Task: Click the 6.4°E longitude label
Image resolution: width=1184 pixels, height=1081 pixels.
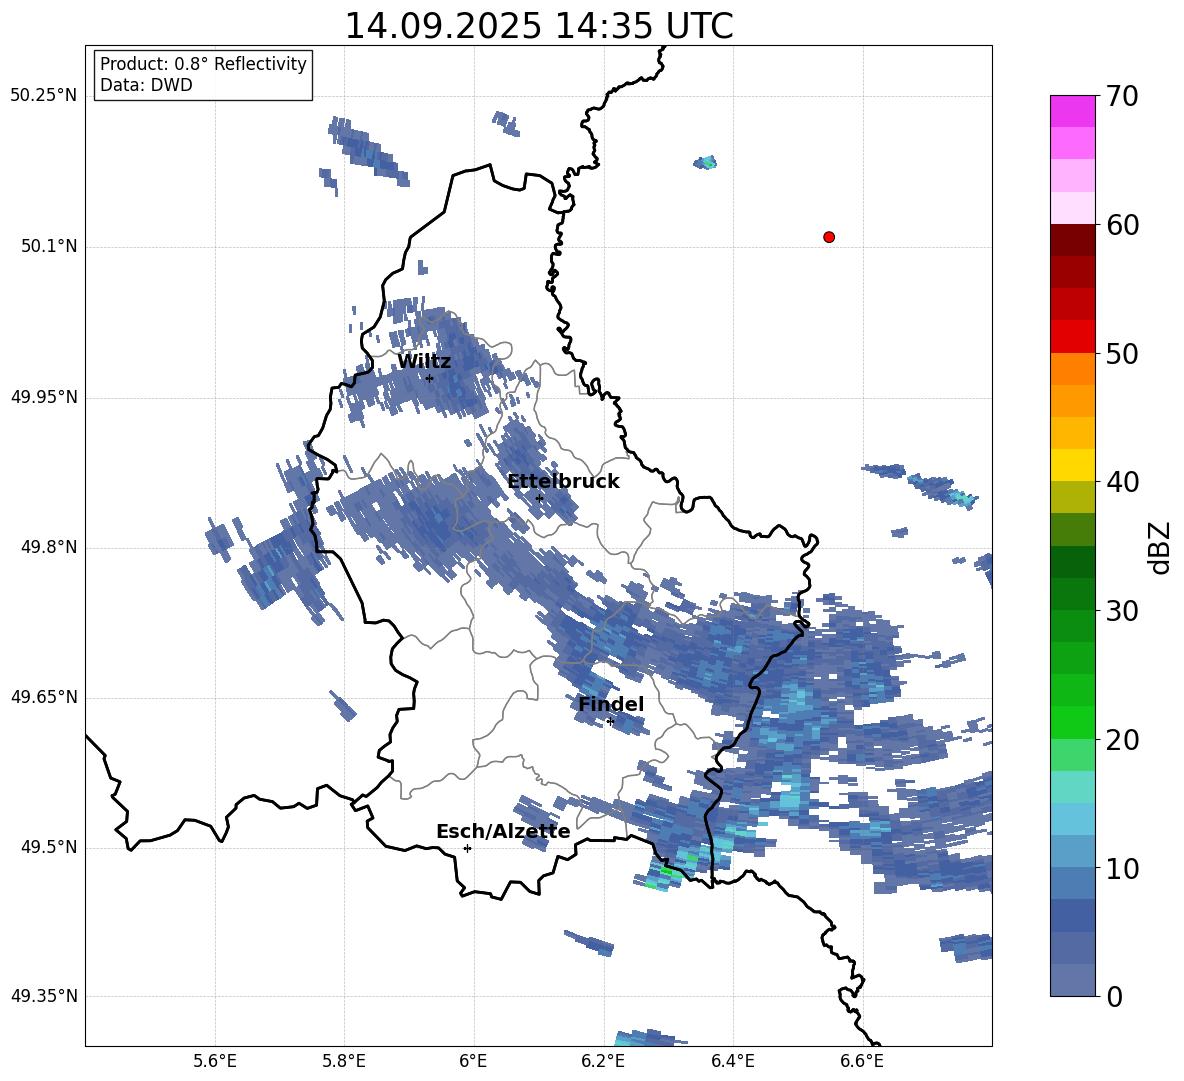Action: pos(732,1061)
